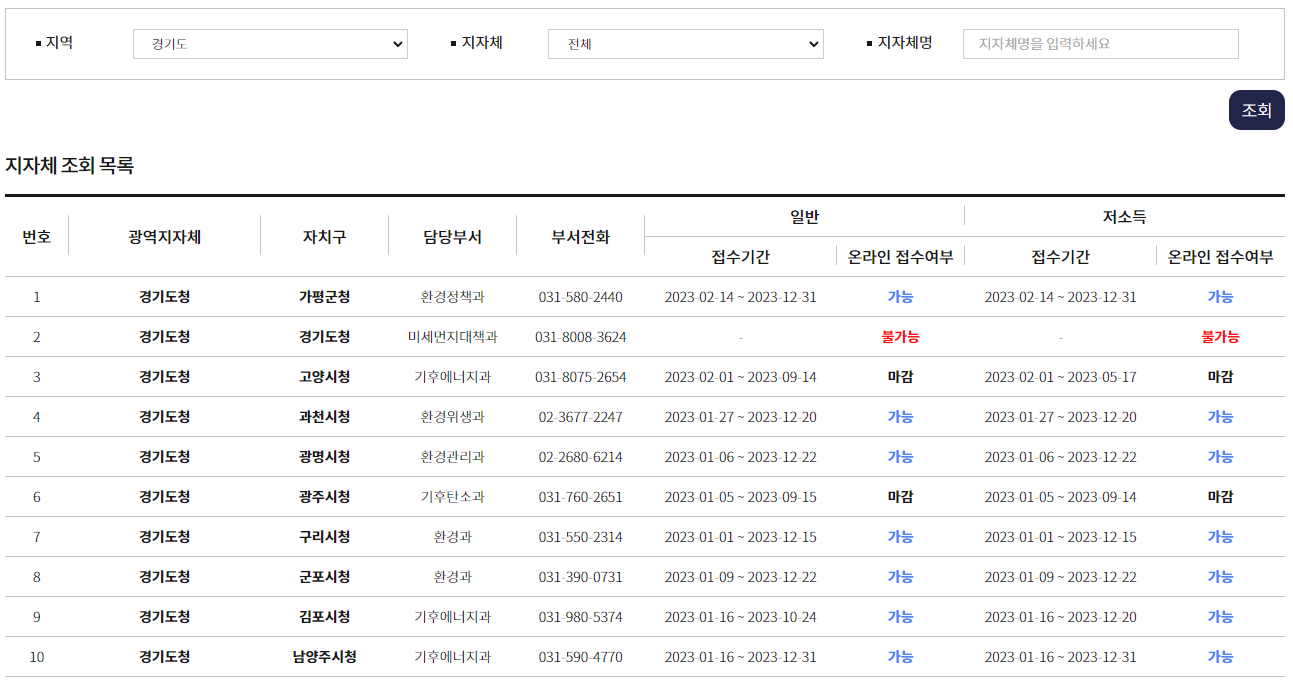Click the 저소득 group column header
The width and height of the screenshot is (1293, 684).
(1124, 216)
